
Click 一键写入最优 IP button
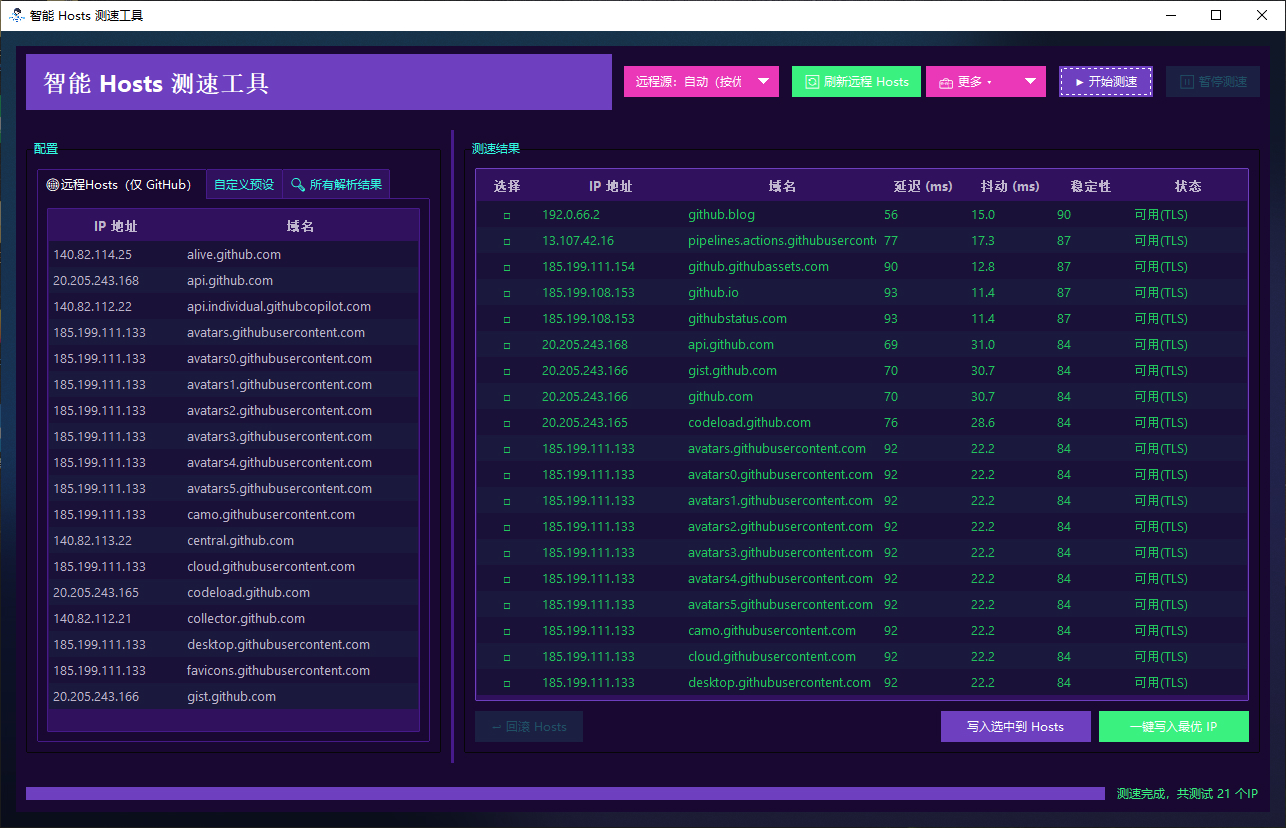[1174, 727]
